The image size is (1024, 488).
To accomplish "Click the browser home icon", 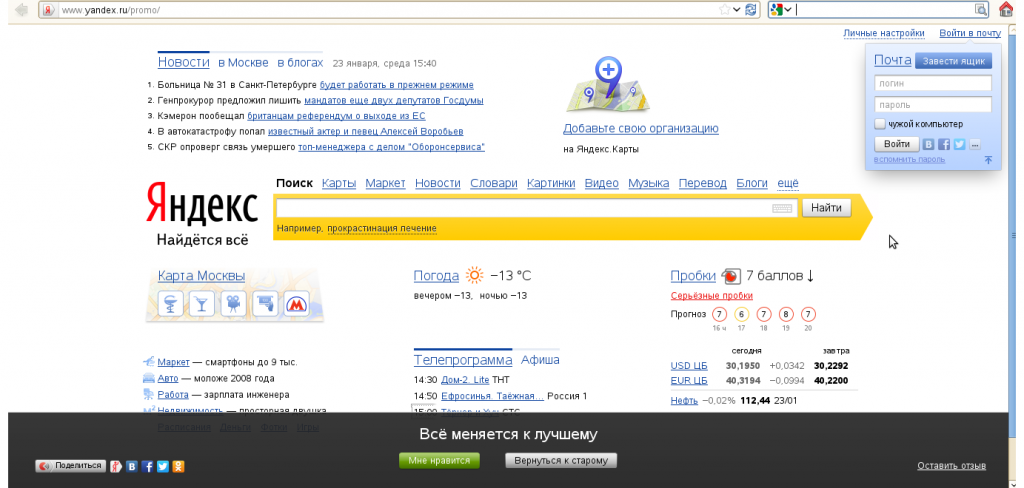I will pos(1006,9).
